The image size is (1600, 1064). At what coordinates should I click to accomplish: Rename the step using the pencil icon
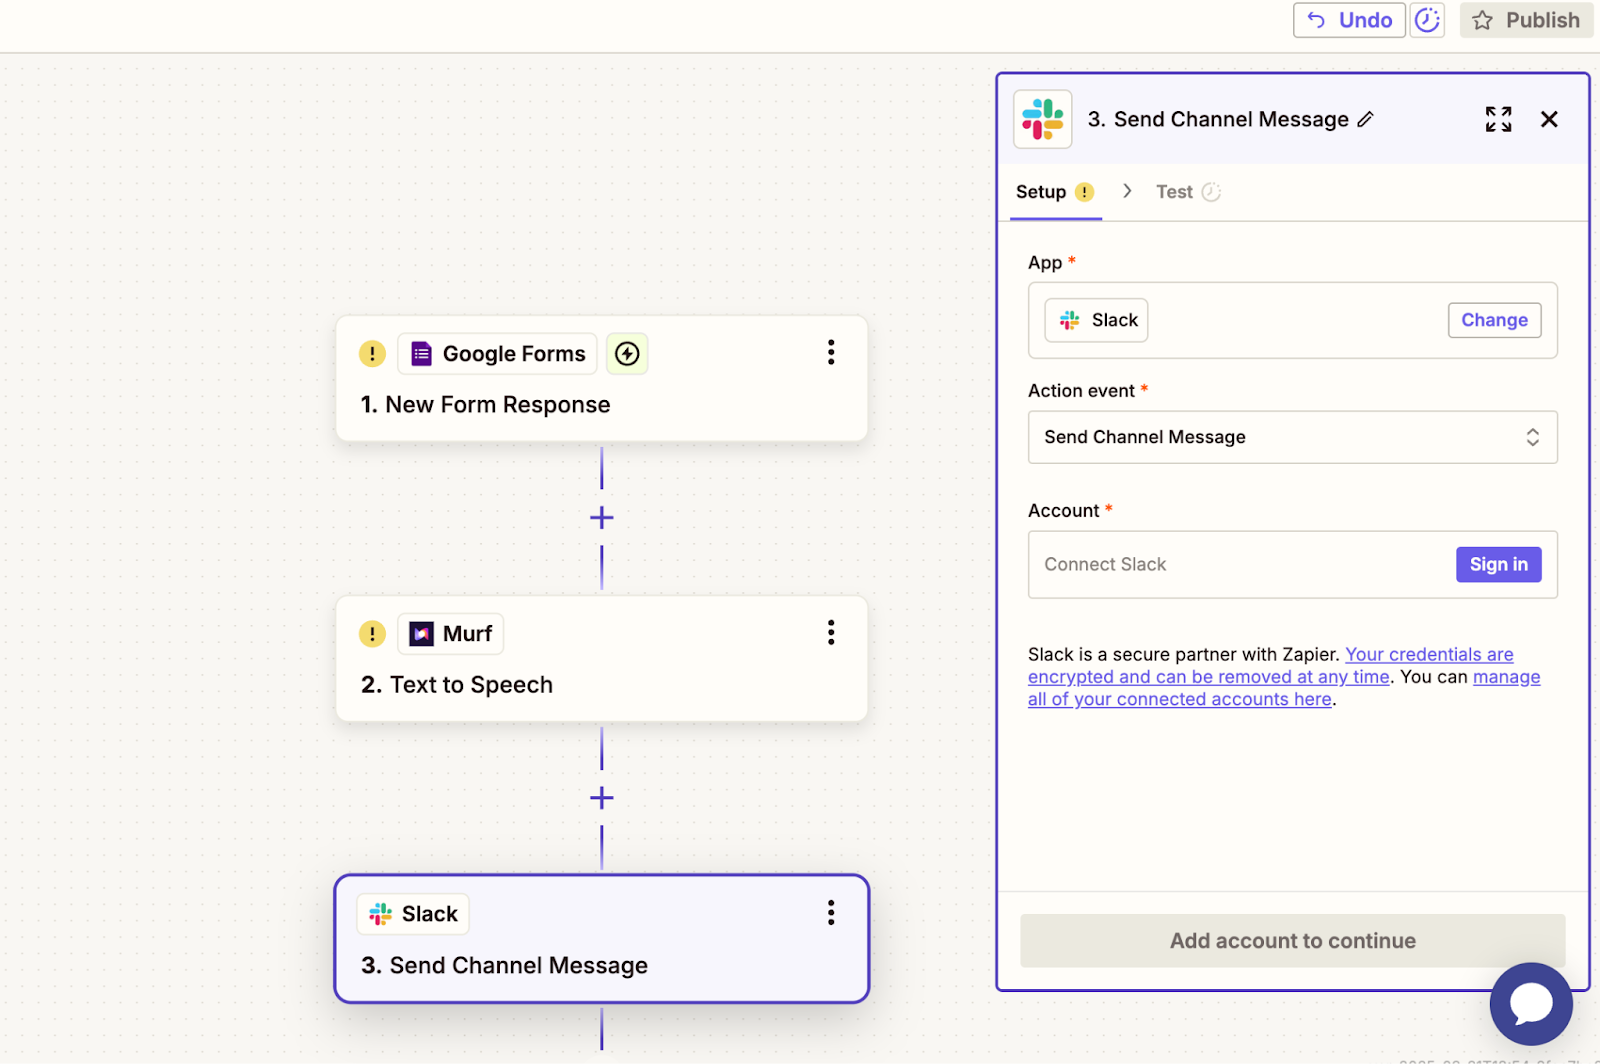(x=1366, y=119)
